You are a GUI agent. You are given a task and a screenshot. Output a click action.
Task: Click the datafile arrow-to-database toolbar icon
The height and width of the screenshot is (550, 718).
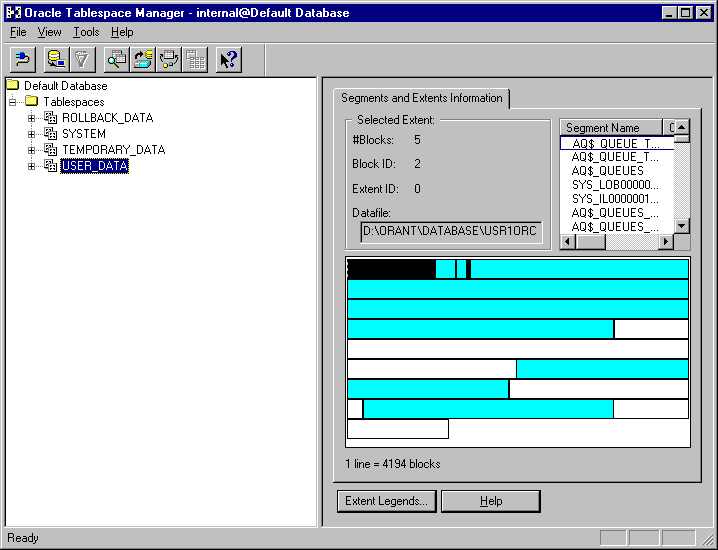point(143,60)
